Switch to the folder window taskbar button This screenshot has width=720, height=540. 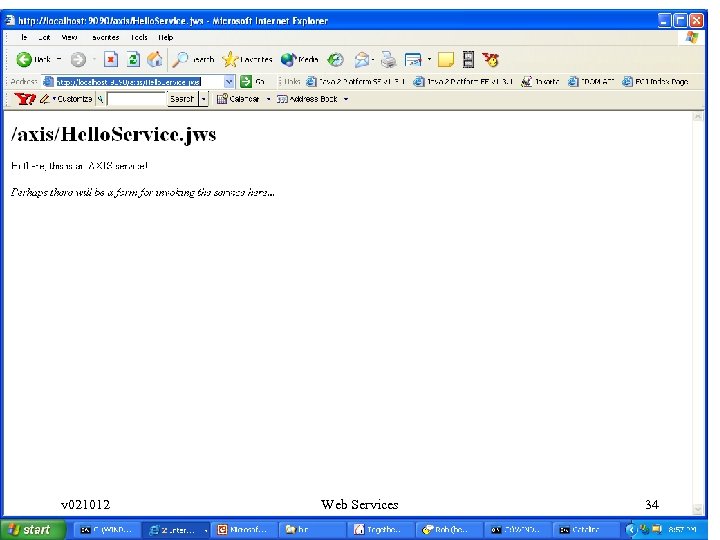click(x=312, y=530)
